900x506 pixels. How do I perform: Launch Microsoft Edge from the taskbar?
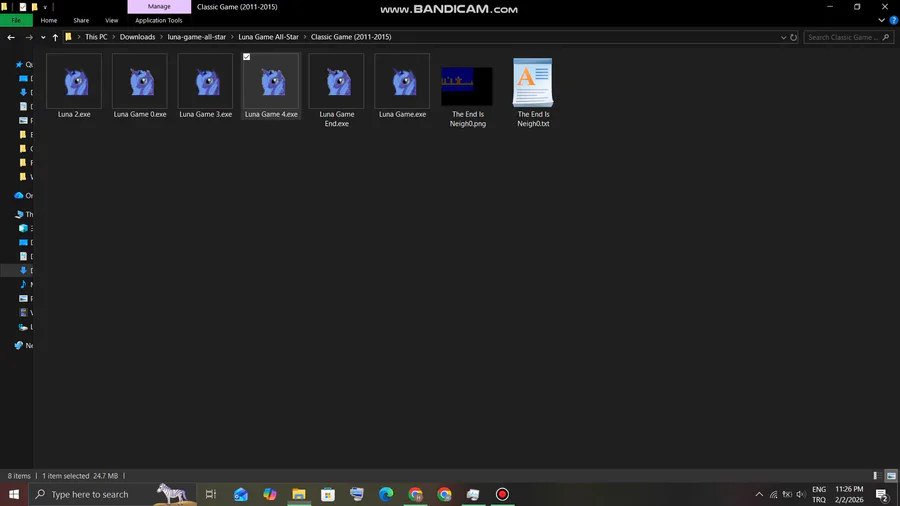(386, 494)
